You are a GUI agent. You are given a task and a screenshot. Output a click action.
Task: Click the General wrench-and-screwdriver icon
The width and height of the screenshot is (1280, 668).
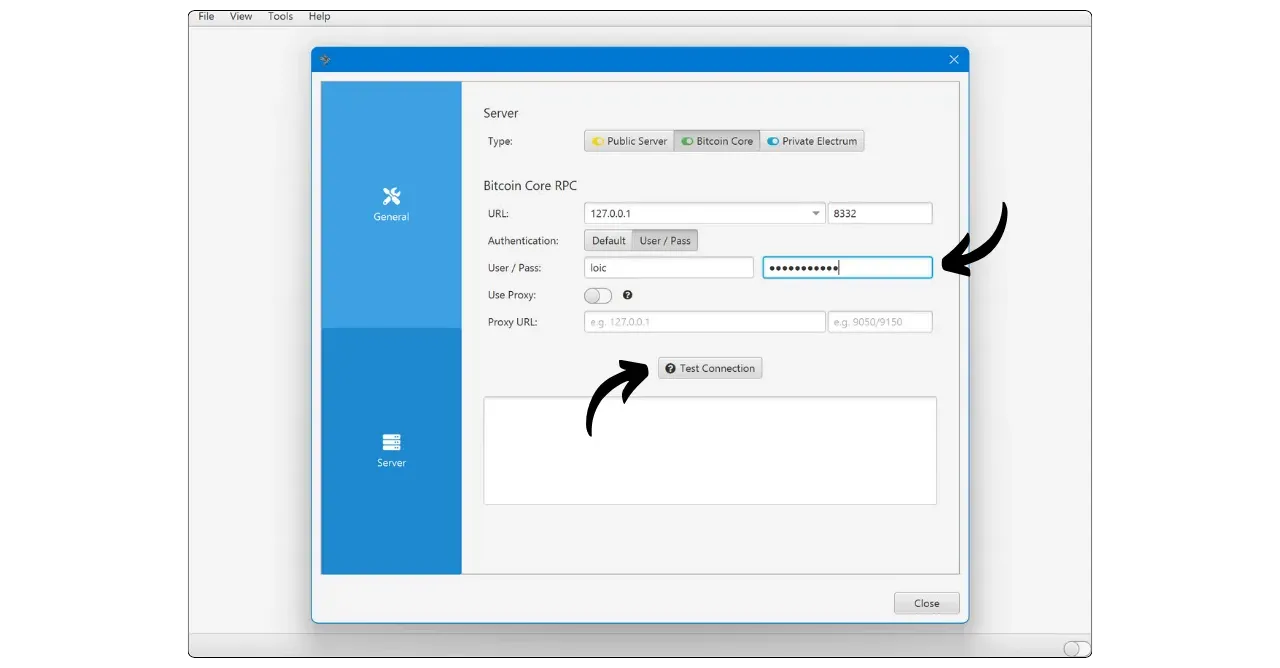pyautogui.click(x=391, y=196)
